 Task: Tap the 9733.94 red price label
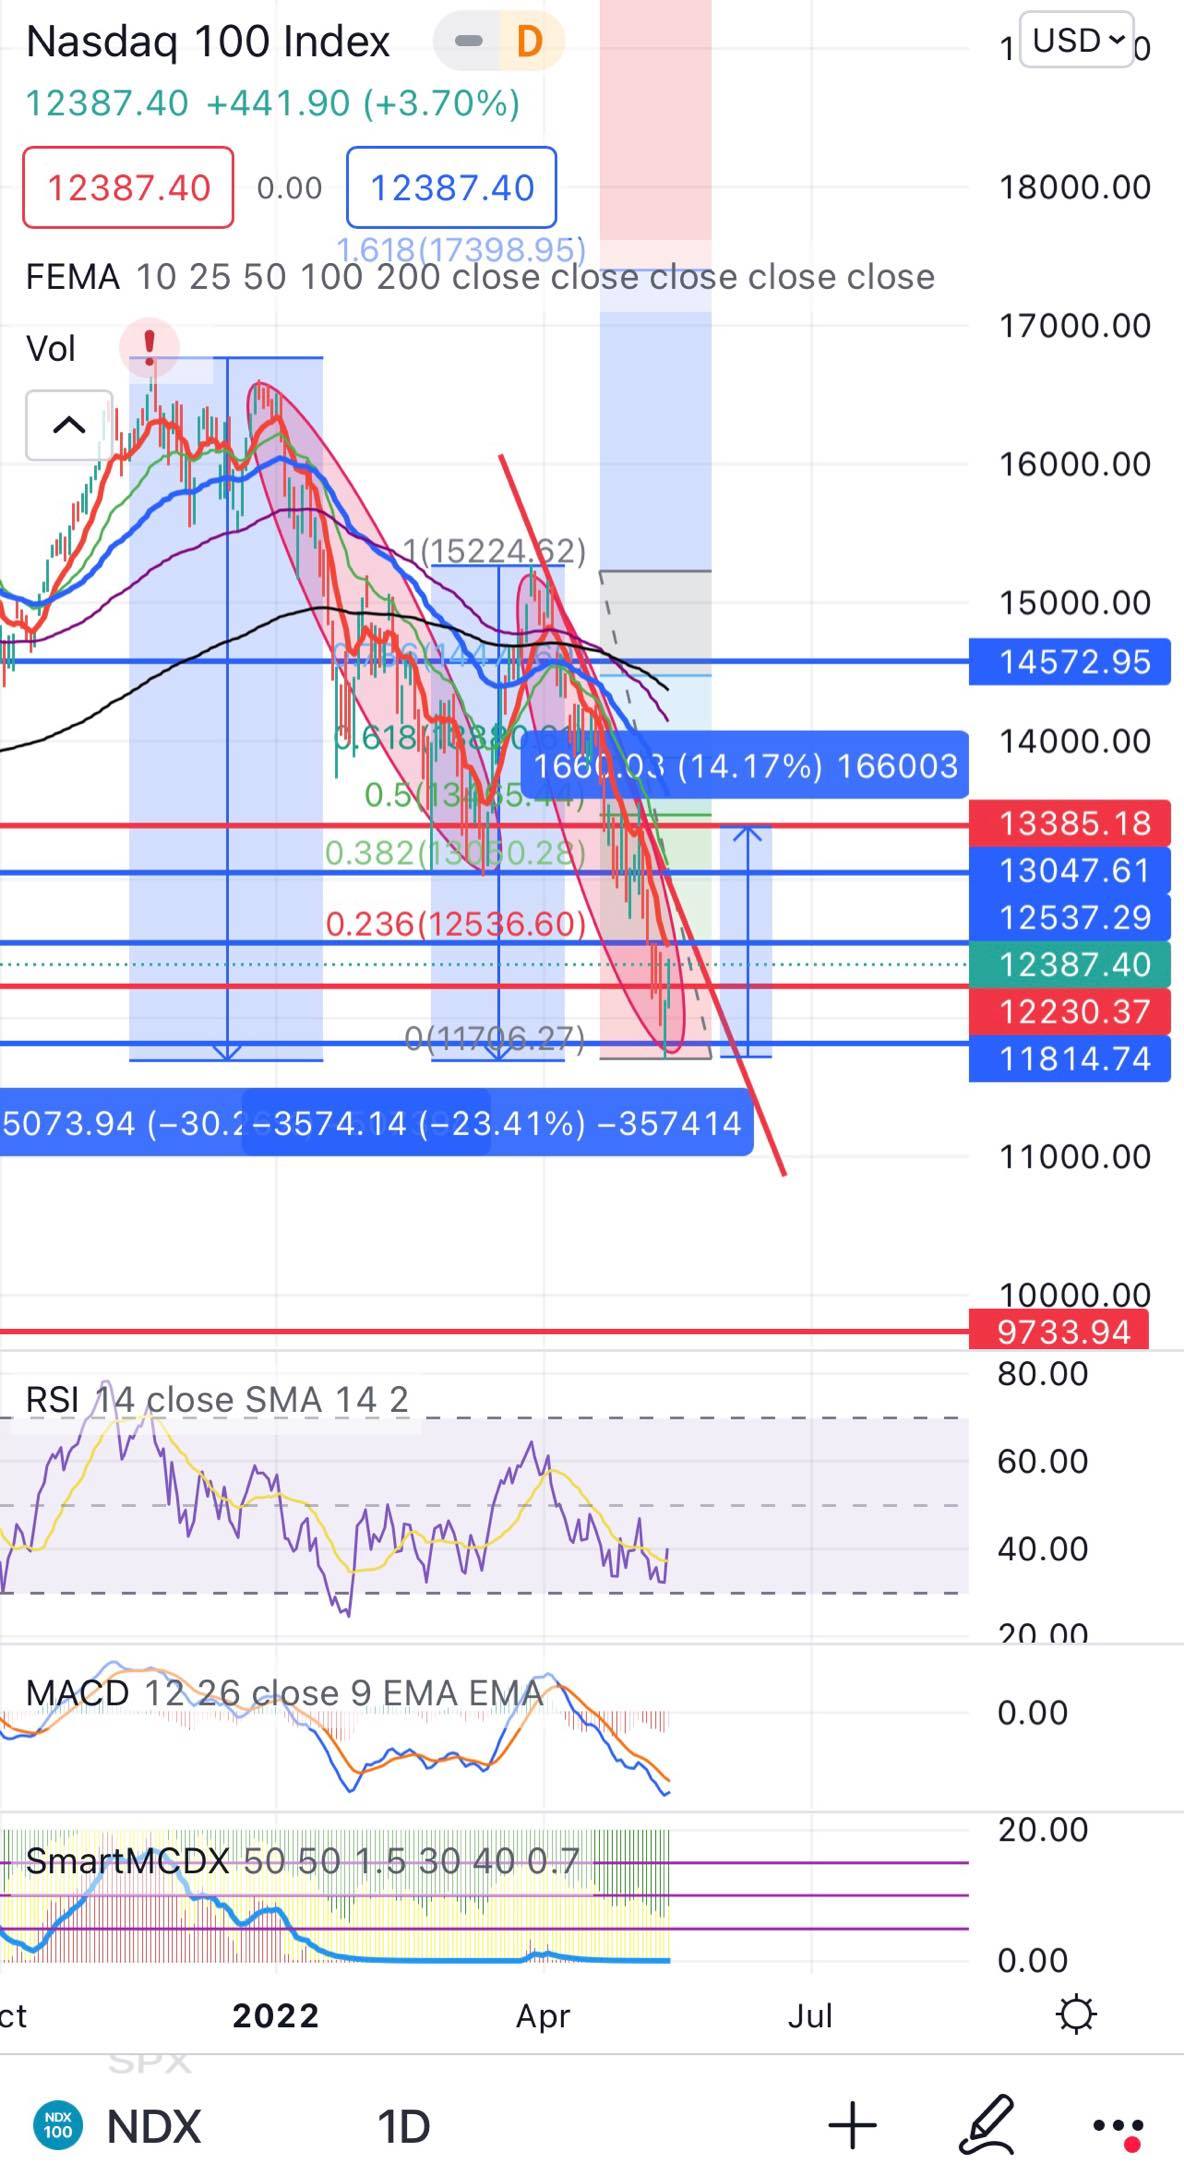click(1060, 1332)
